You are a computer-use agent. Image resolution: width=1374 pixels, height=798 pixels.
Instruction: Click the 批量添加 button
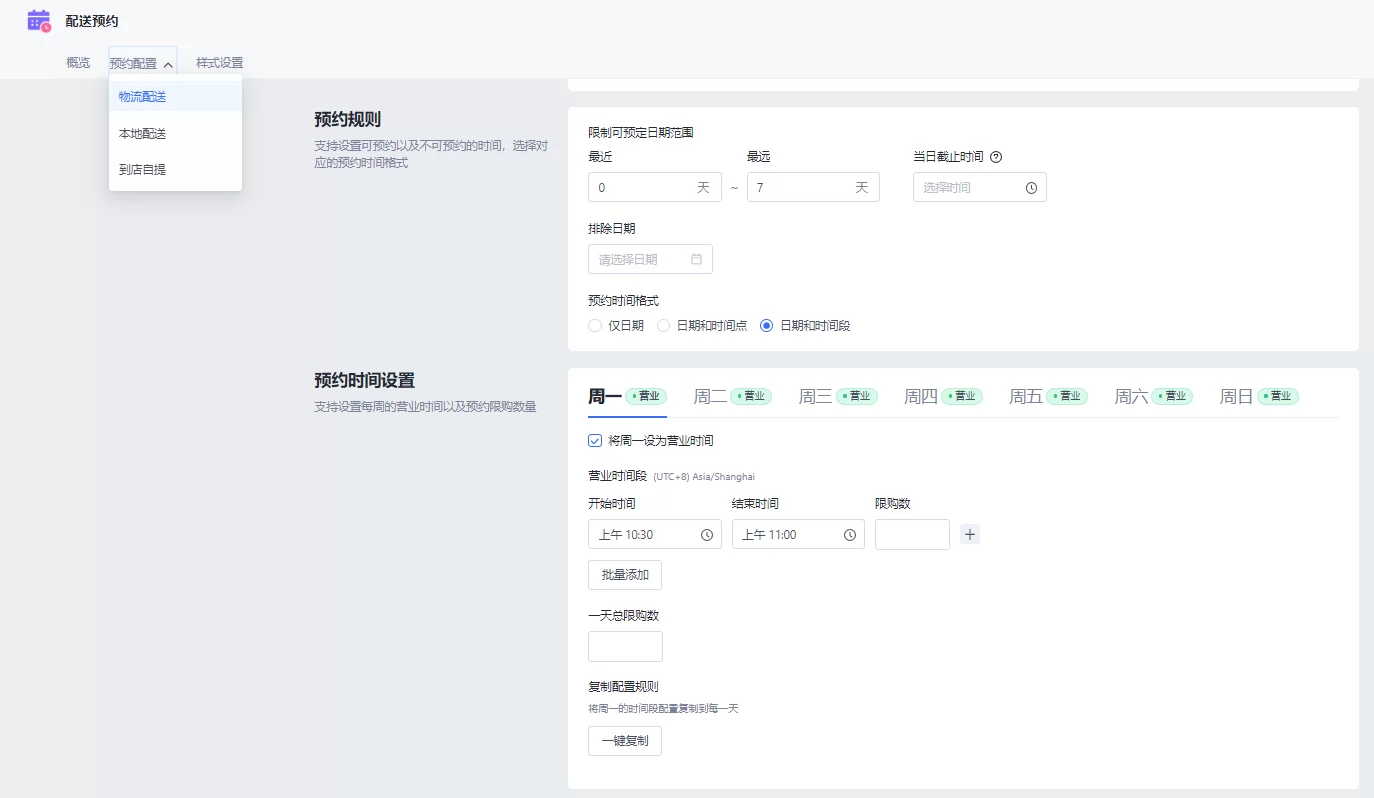(624, 574)
